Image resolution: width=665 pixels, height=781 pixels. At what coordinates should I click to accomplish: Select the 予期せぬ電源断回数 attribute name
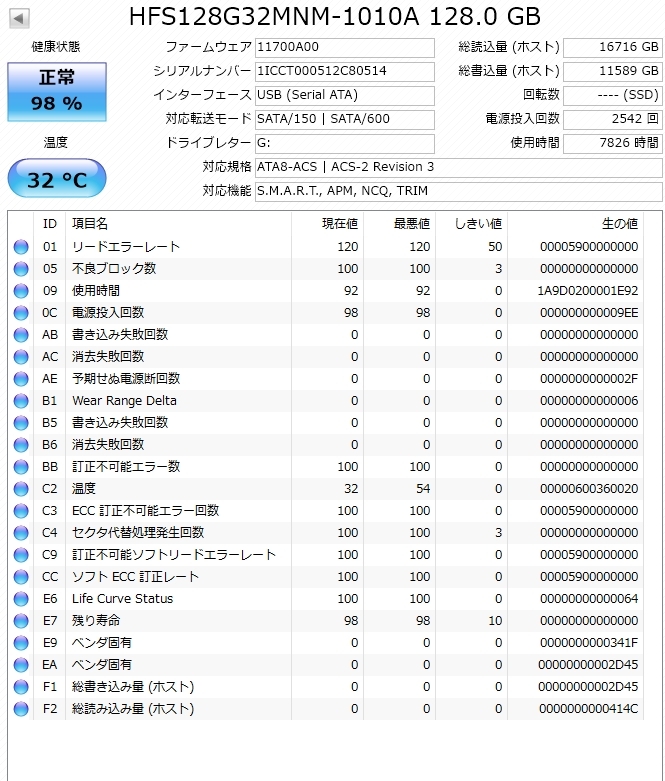pos(126,379)
